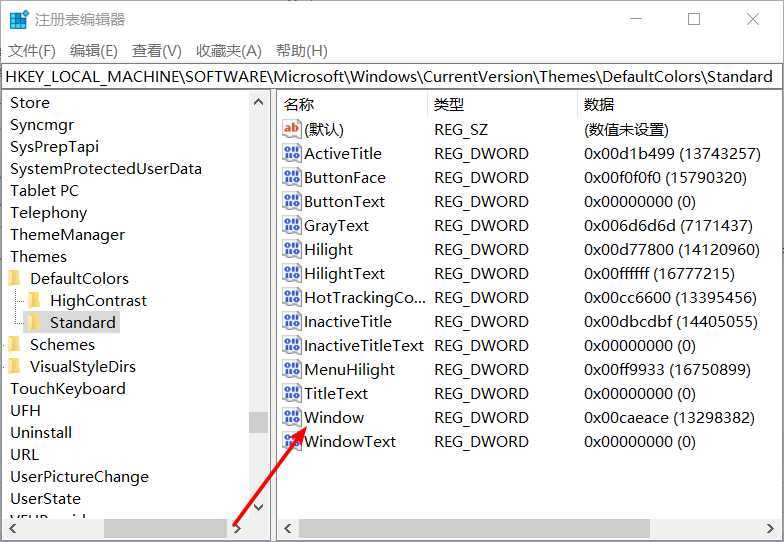Minimize the Registry Editor window
The width and height of the screenshot is (784, 542).
(636, 20)
